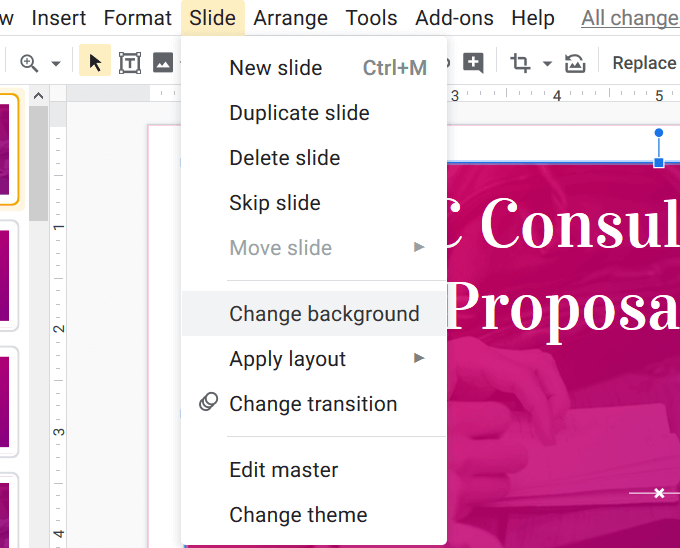Choose Change background from Slide menu

point(324,314)
